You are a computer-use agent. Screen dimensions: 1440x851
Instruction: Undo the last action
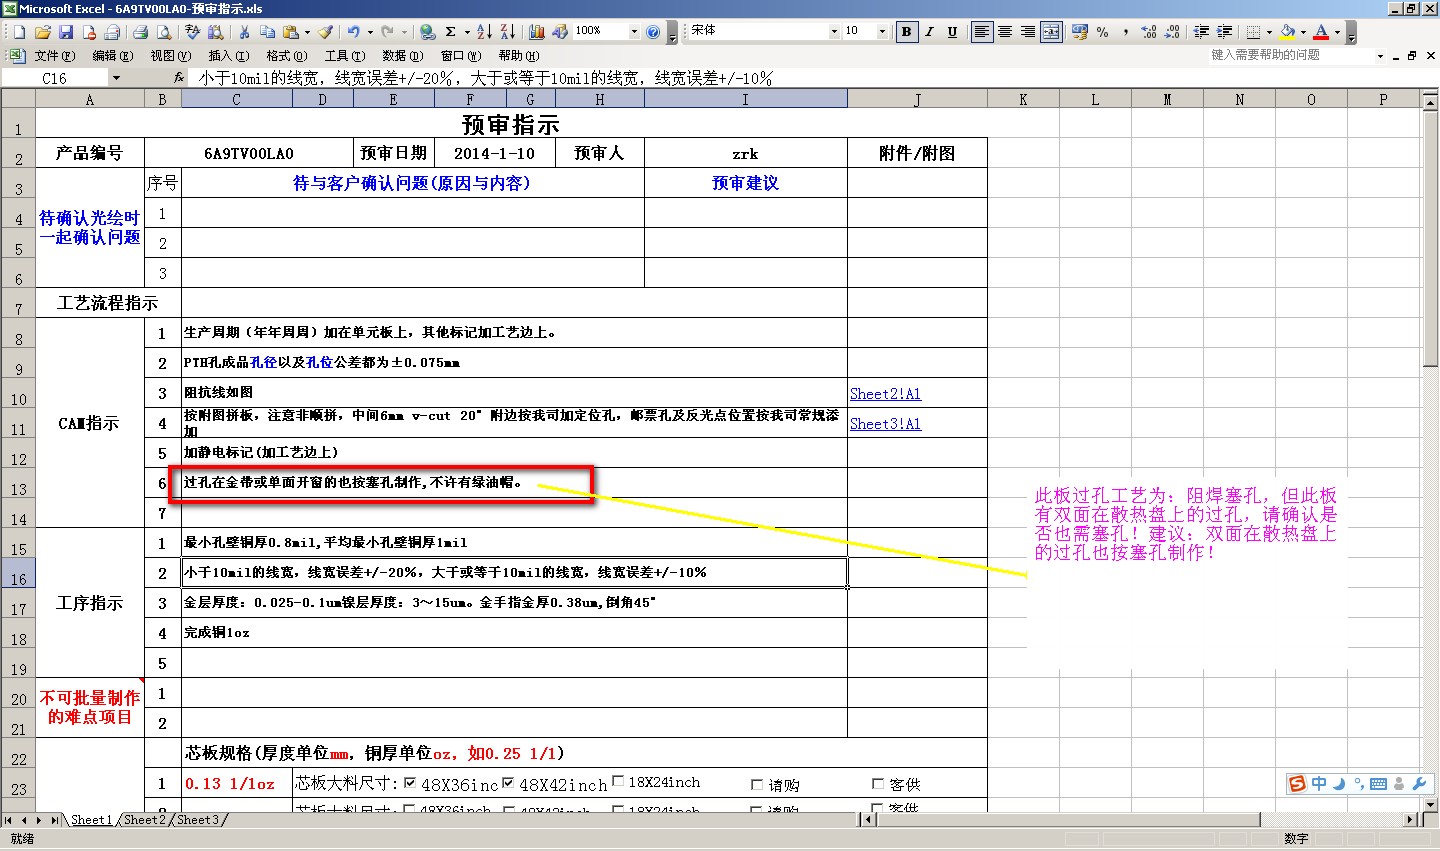(x=354, y=32)
